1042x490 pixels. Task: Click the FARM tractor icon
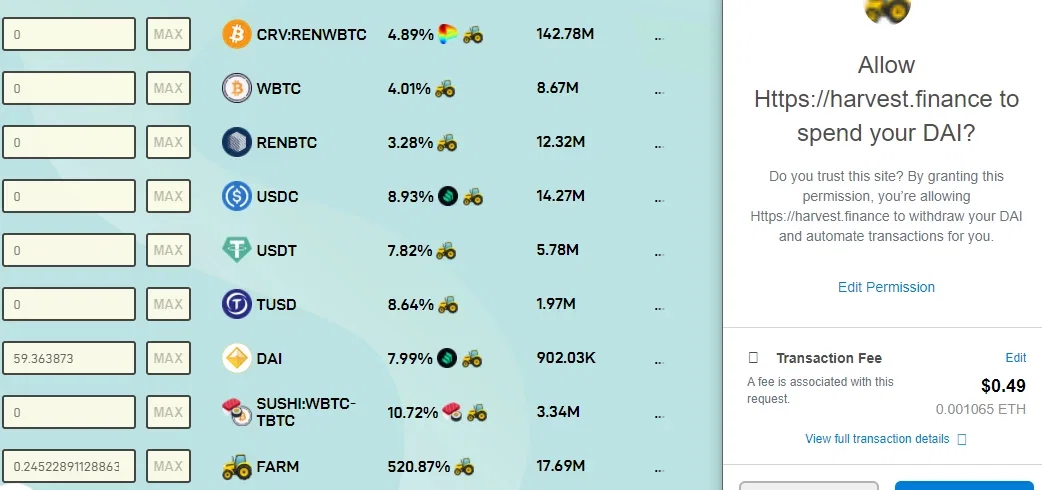(237, 467)
